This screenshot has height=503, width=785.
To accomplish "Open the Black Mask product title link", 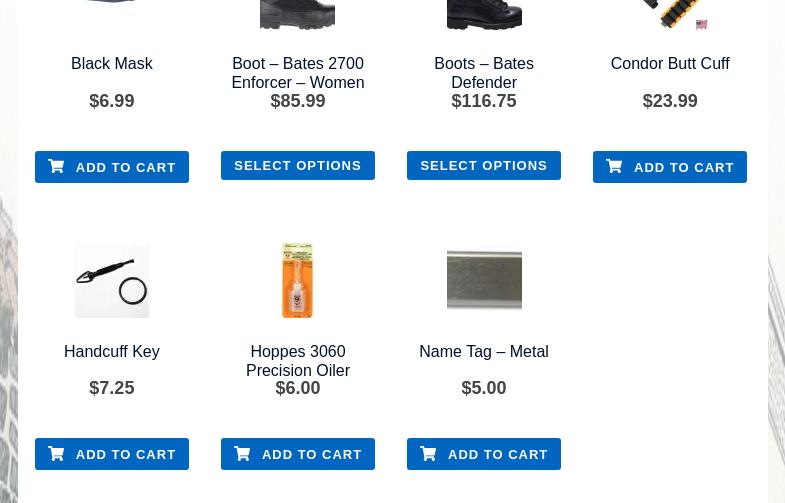I will click(112, 64).
